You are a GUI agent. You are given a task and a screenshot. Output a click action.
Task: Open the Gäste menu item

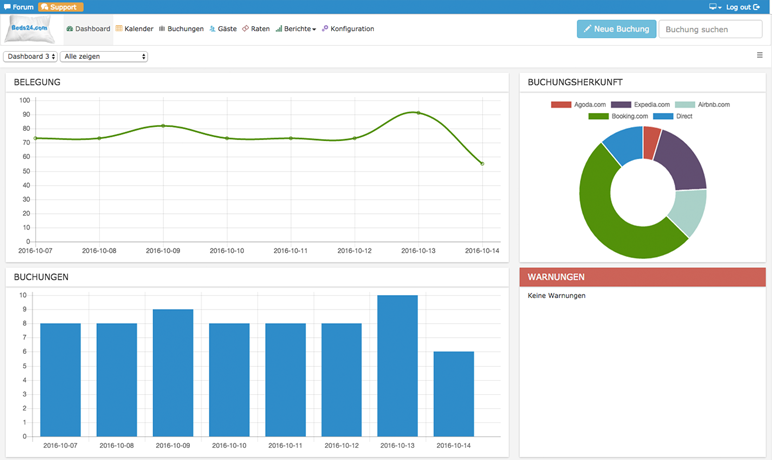[223, 29]
